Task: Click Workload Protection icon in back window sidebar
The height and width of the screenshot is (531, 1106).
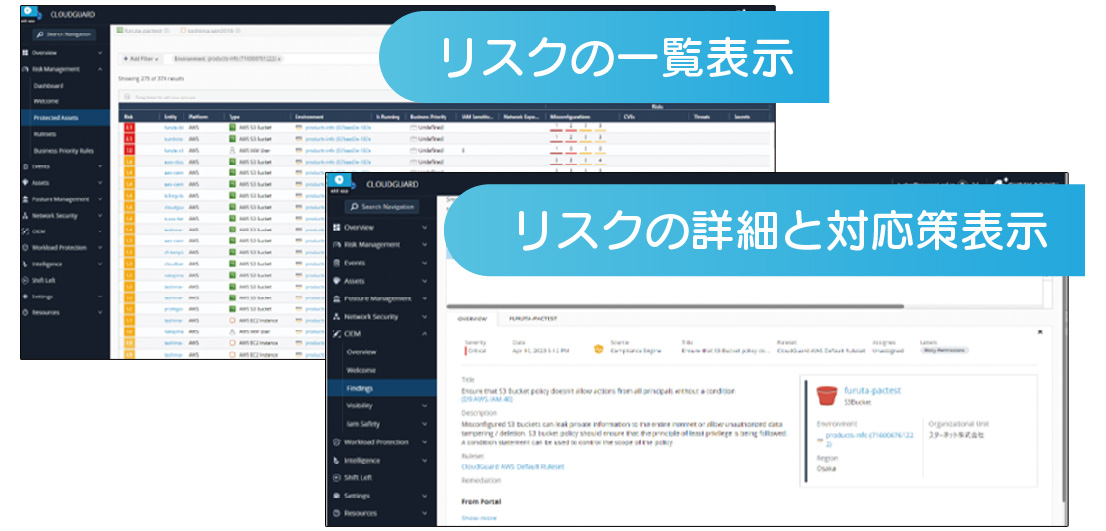Action: [x=25, y=248]
